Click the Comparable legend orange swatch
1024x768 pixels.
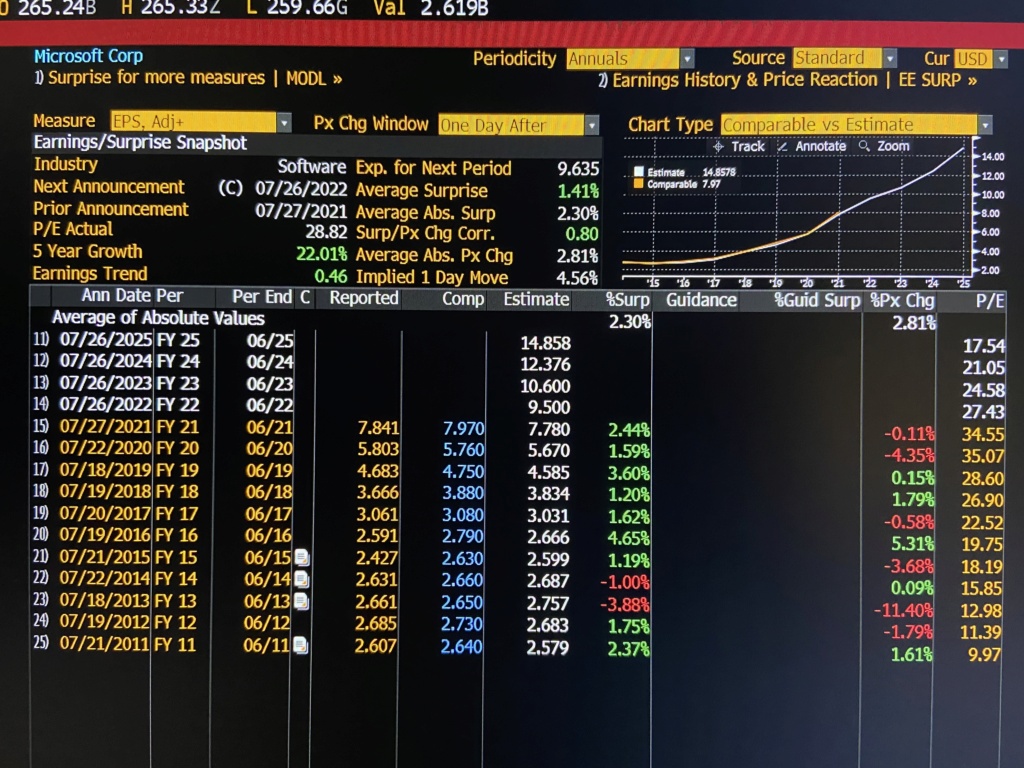(639, 184)
